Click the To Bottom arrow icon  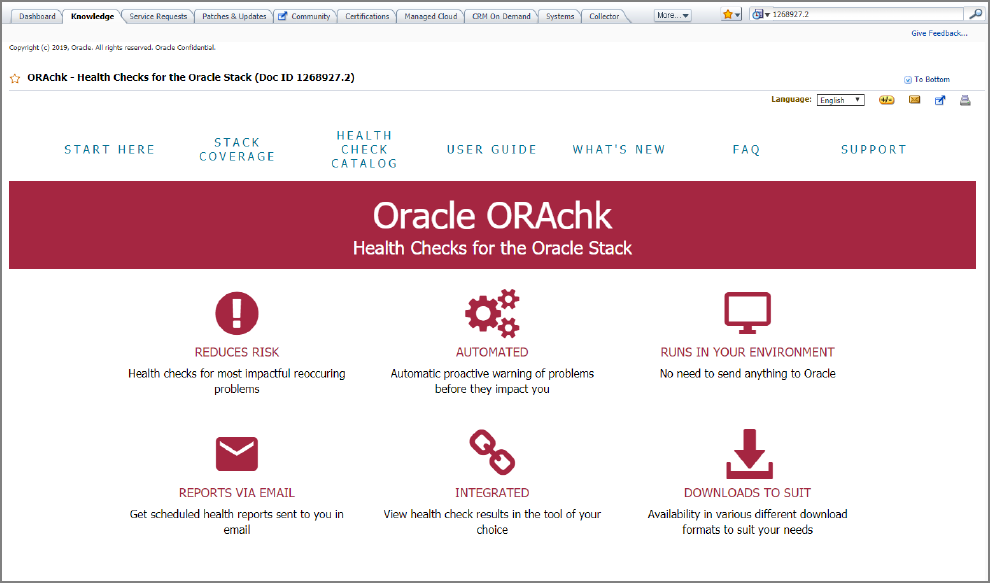pyautogui.click(x=908, y=80)
